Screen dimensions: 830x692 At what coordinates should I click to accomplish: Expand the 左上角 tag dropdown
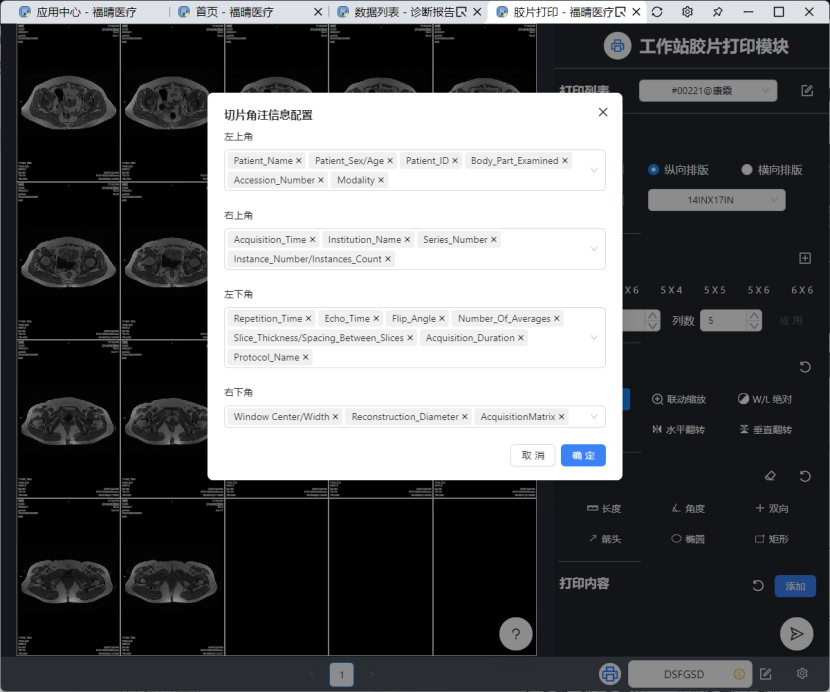(594, 170)
